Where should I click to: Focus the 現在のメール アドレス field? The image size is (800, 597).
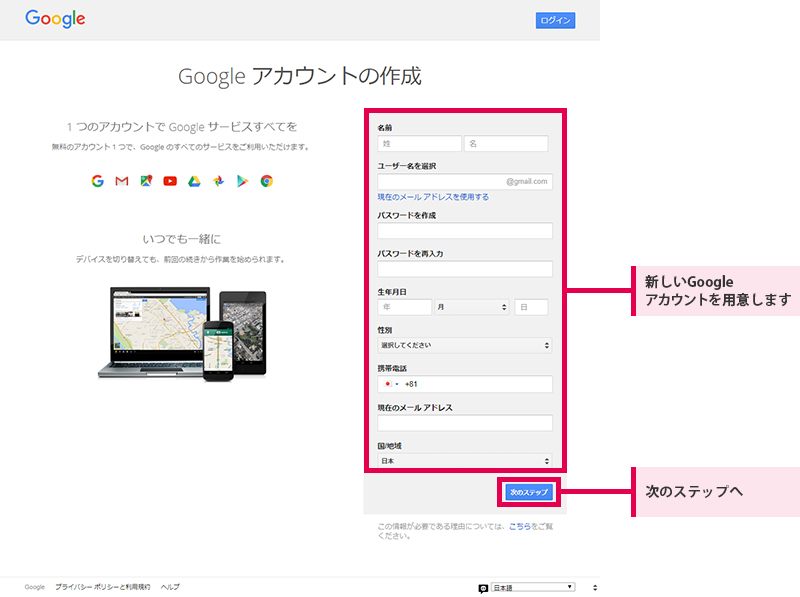(x=465, y=423)
